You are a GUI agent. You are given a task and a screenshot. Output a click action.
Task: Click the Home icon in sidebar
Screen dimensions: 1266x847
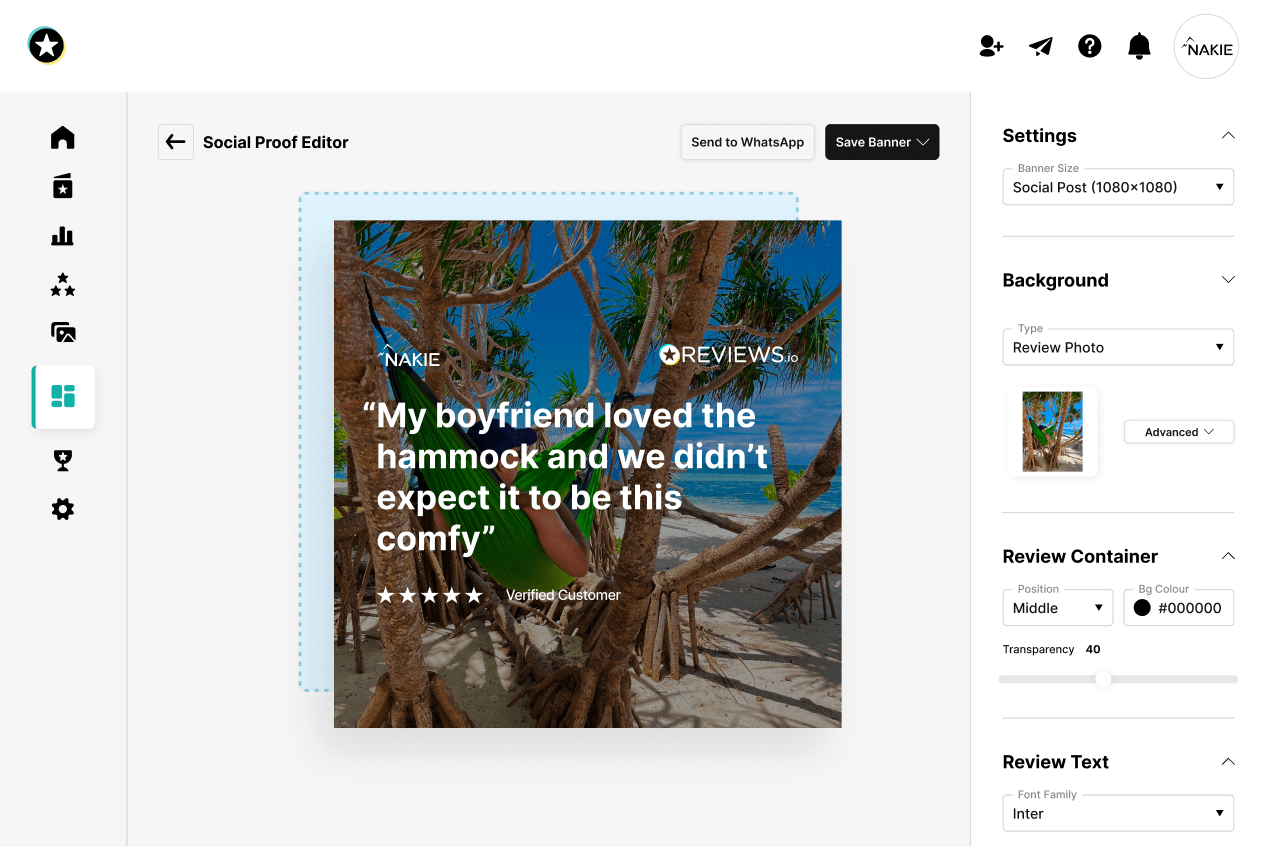63,137
